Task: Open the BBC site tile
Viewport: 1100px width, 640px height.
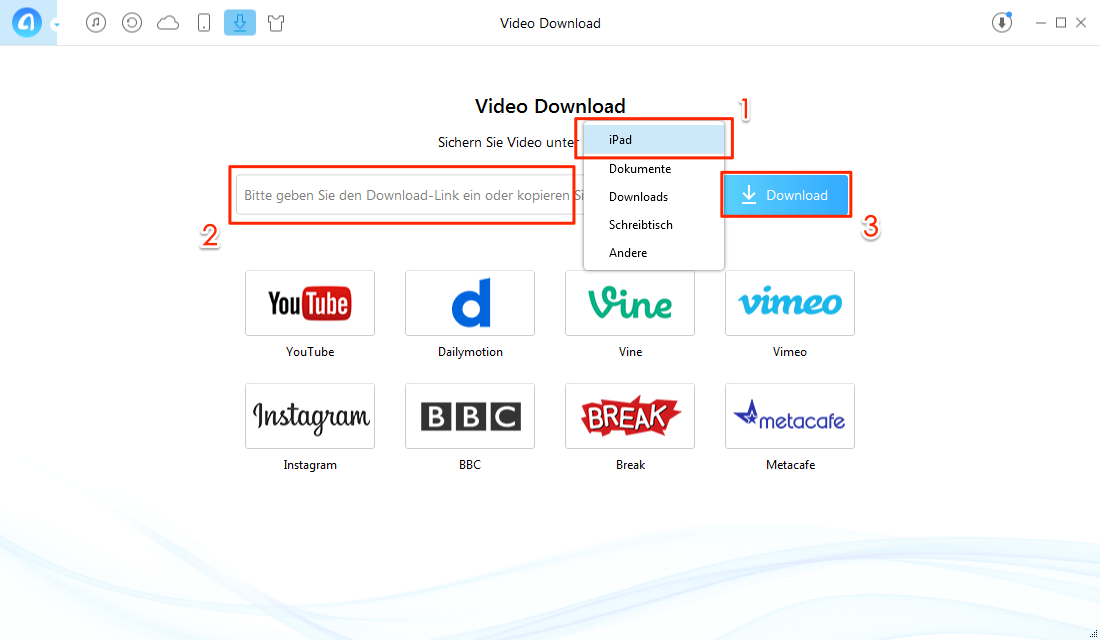Action: click(470, 416)
